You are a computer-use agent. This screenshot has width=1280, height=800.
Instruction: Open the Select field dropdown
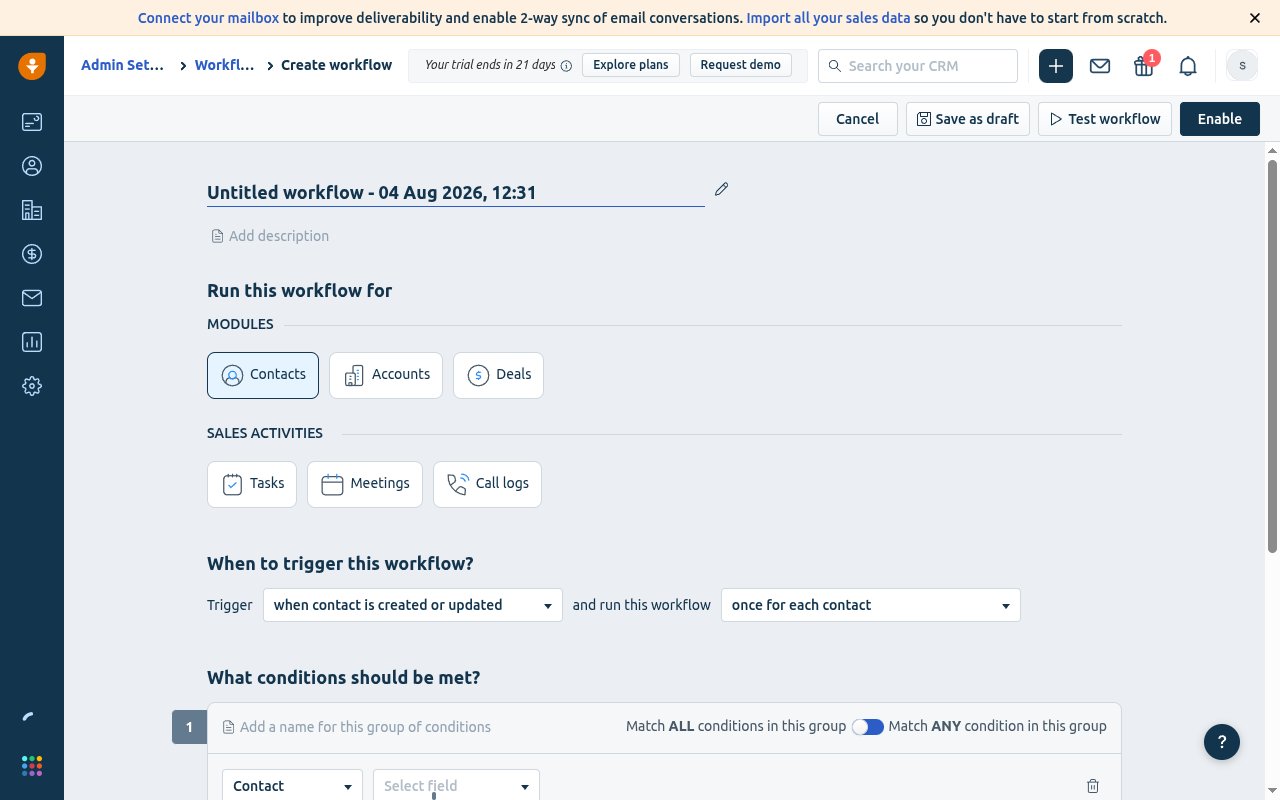coord(456,786)
